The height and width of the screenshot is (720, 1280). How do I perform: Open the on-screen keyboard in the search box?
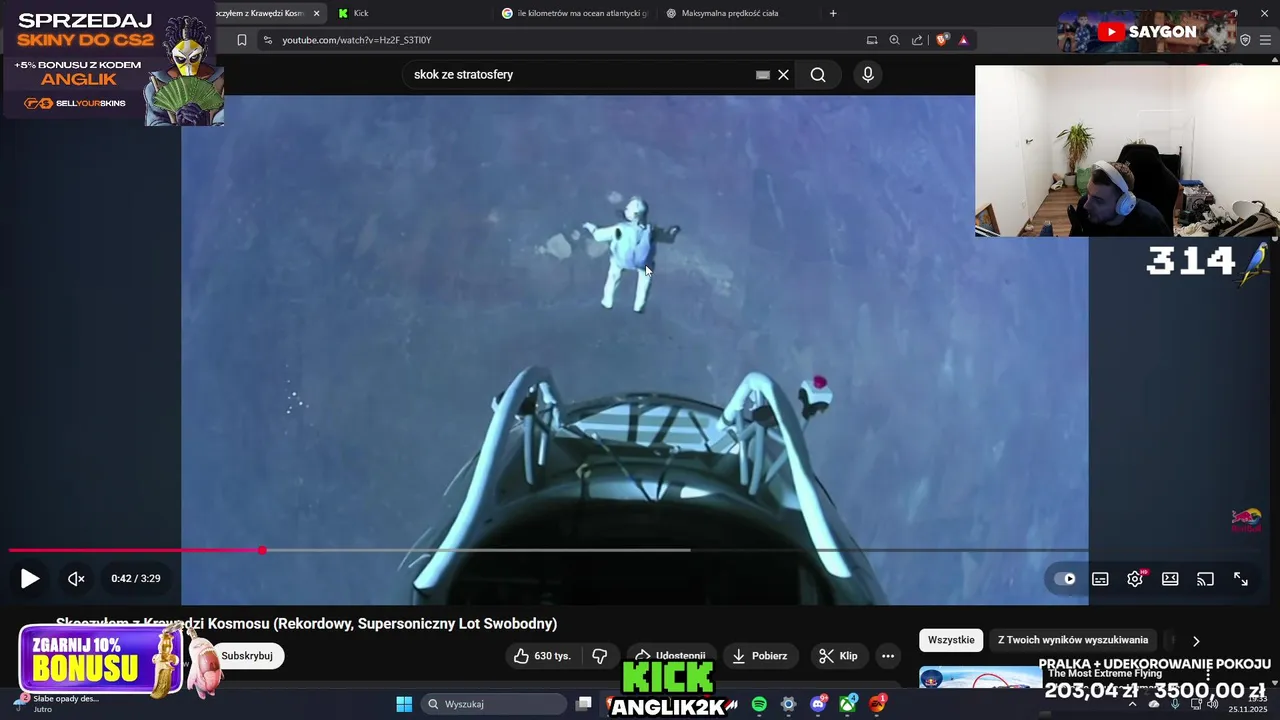click(x=763, y=75)
